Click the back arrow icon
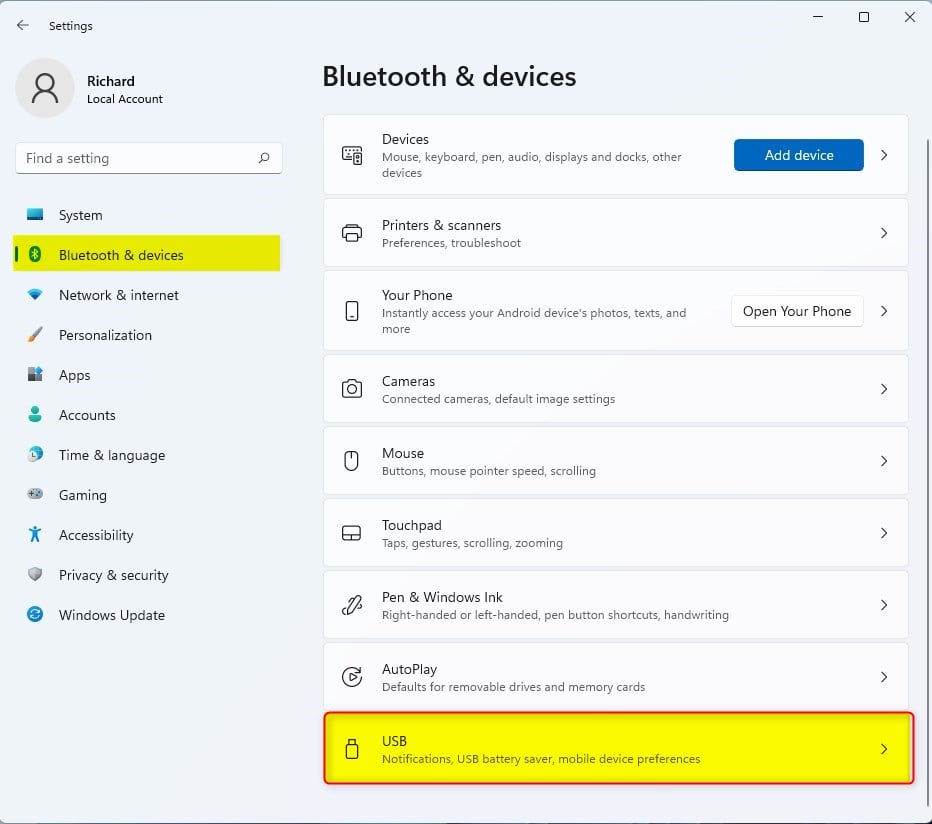This screenshot has width=932, height=824. point(23,25)
